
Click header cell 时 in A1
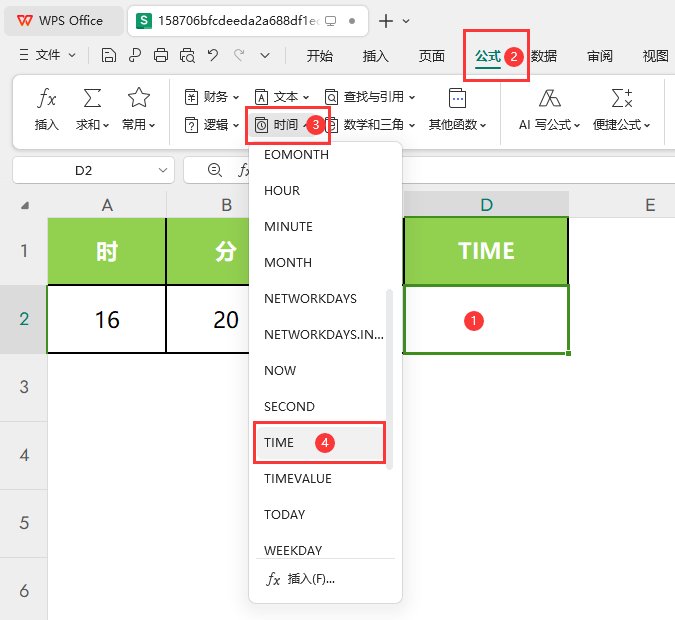(x=107, y=251)
